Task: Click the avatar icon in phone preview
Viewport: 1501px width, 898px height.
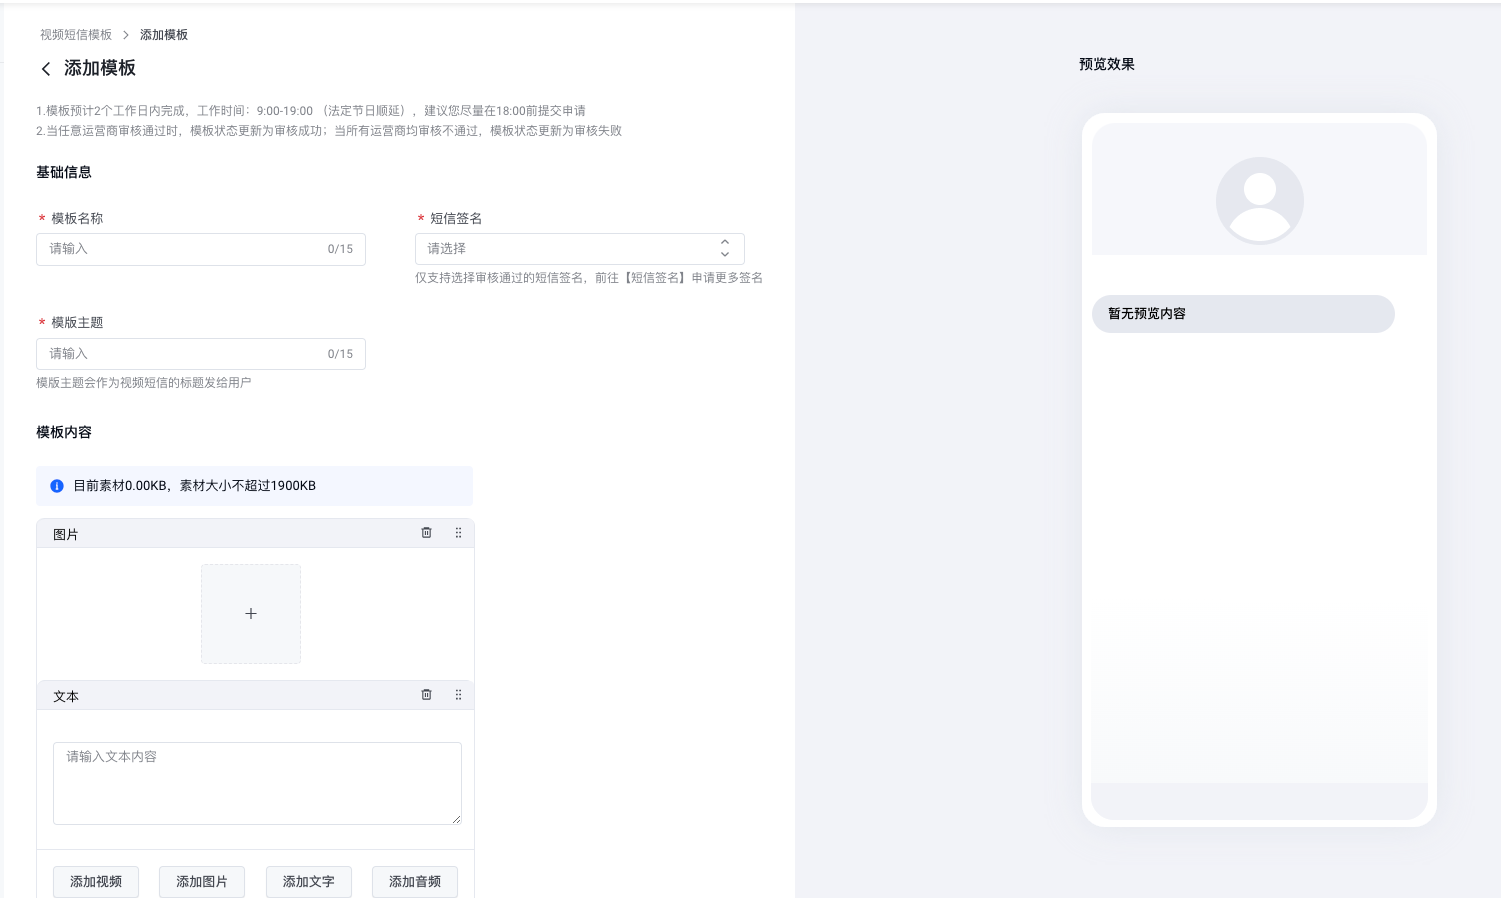Action: (x=1259, y=200)
